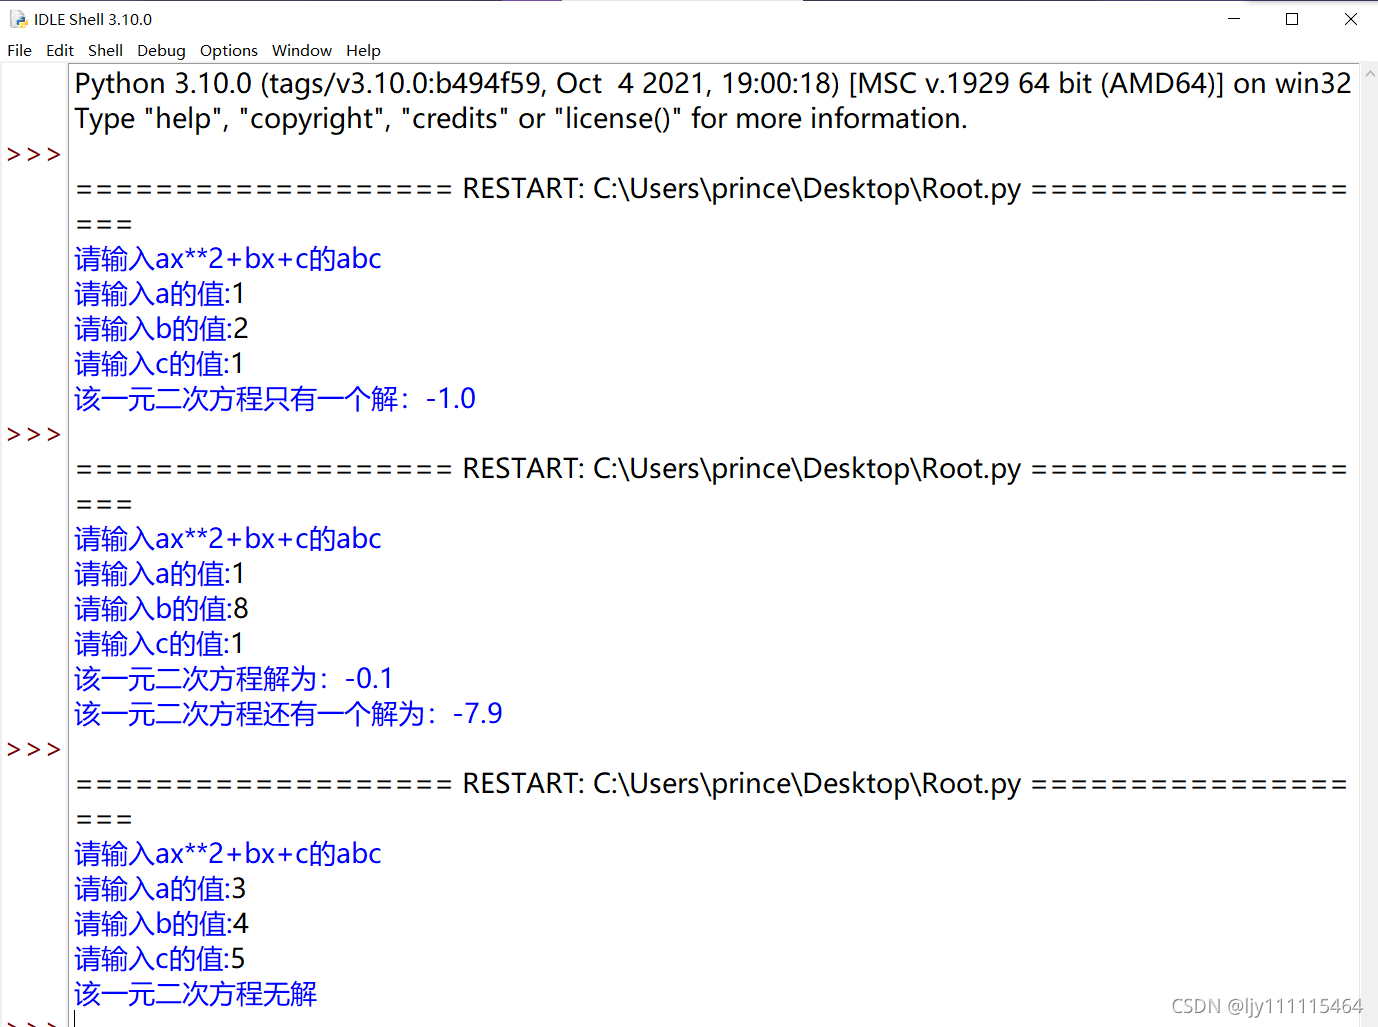Click the 请输入b的值:8 line

[160, 608]
